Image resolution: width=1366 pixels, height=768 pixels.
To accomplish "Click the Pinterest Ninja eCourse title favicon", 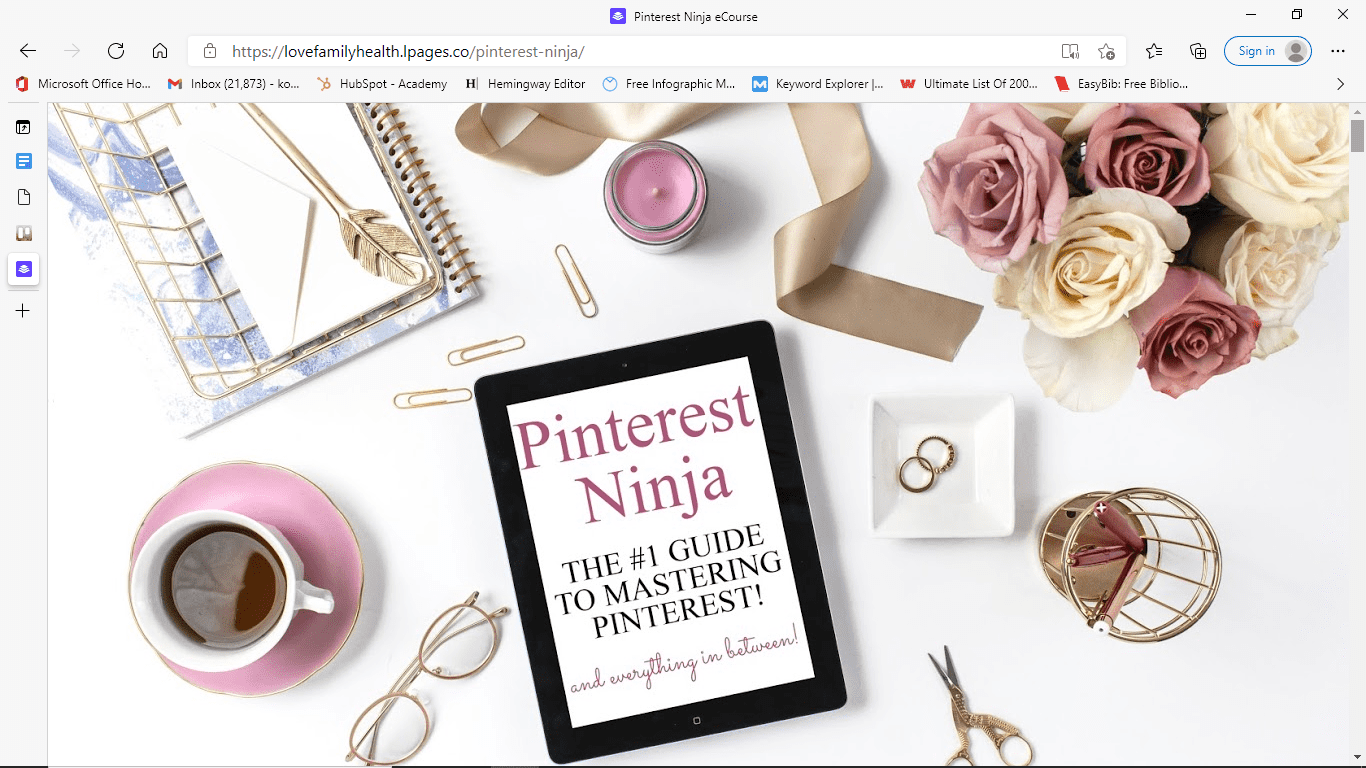I will coord(618,16).
